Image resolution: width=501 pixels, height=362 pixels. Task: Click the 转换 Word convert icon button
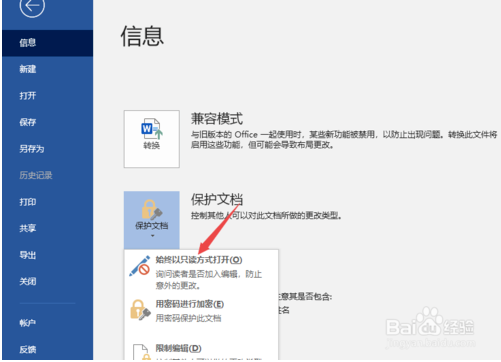(x=152, y=139)
